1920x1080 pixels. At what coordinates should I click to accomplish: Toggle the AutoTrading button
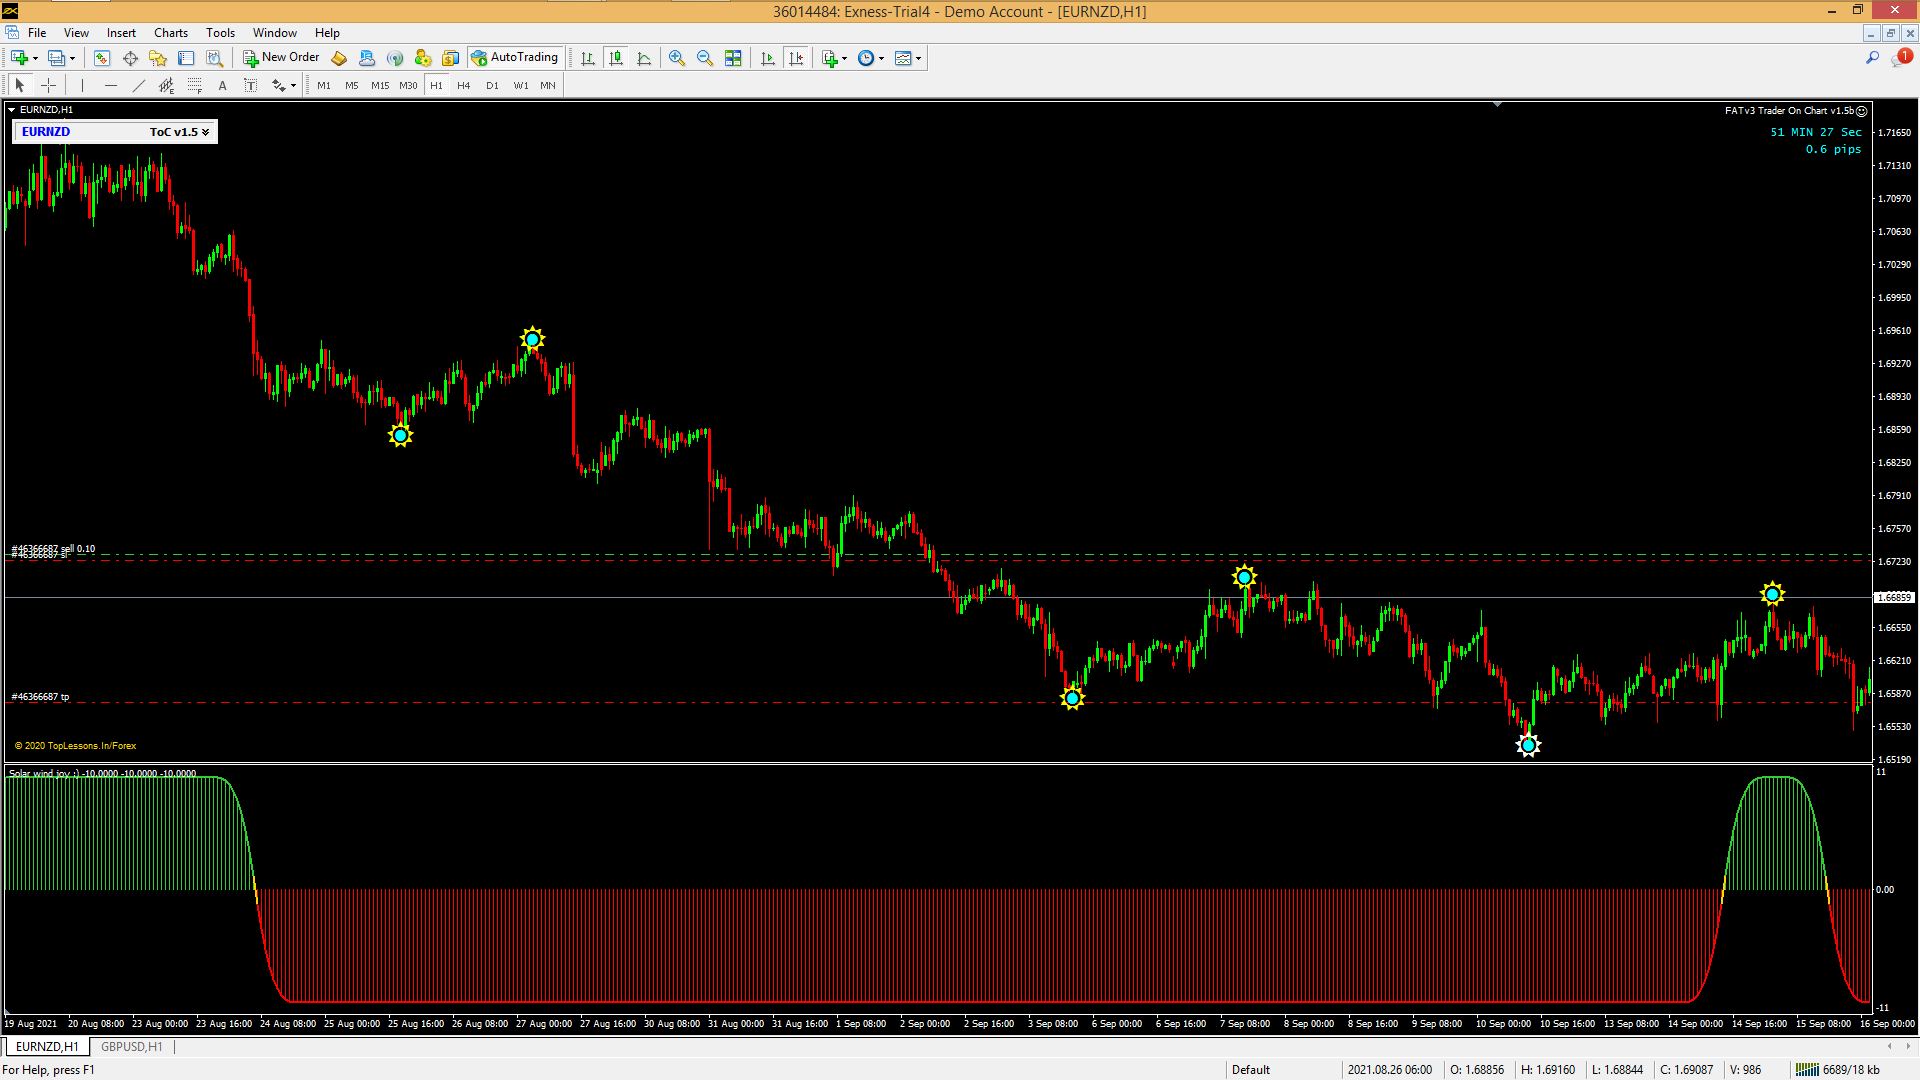click(515, 57)
